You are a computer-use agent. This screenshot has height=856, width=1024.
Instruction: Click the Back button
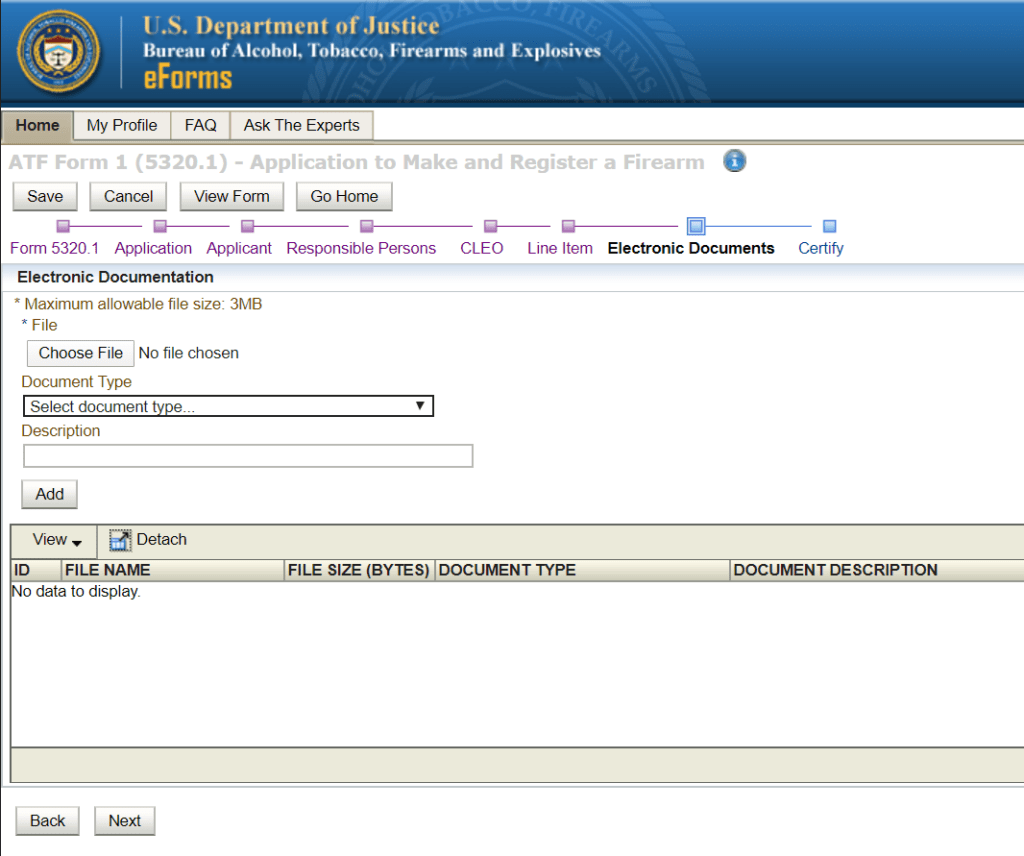point(48,821)
